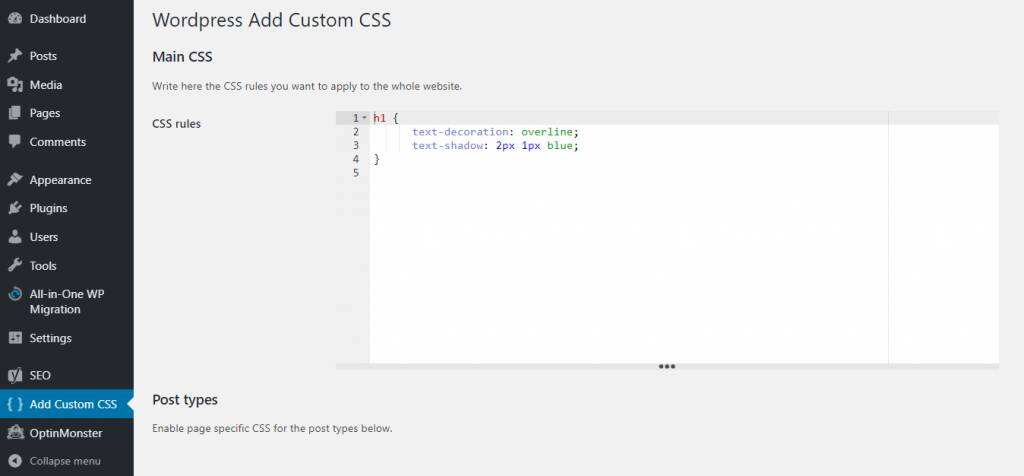This screenshot has height=476, width=1024.
Task: Click the Appearance paintbrush icon
Action: (15, 180)
